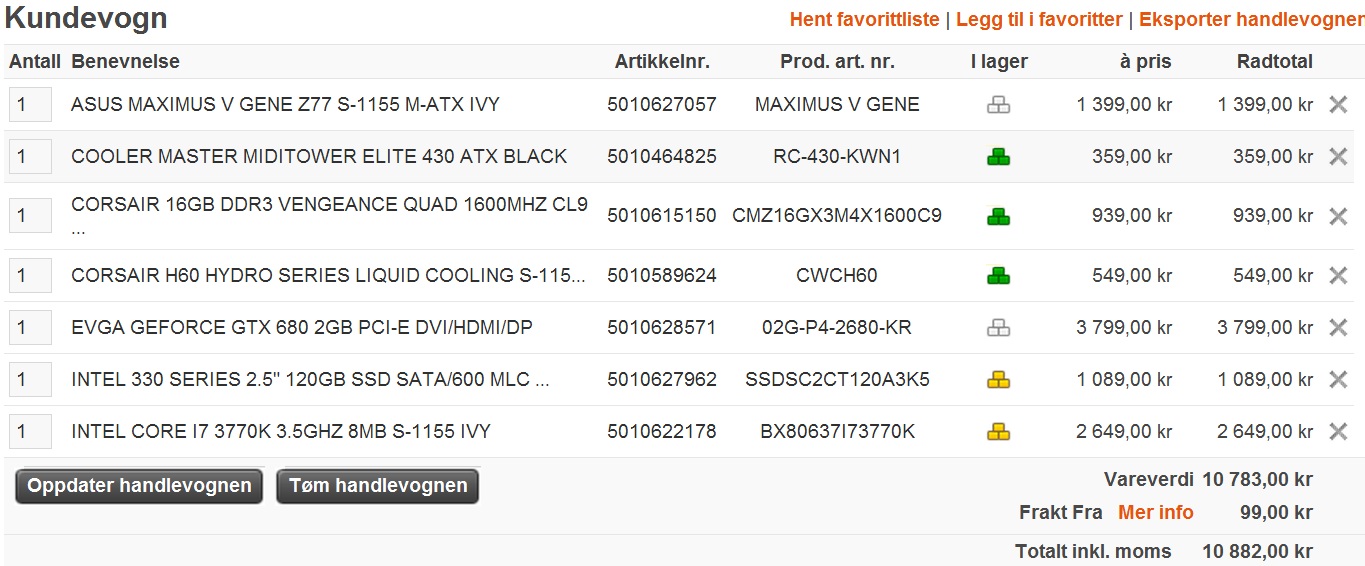Open Hent favorittliste link
The width and height of the screenshot is (1365, 566).
tap(865, 19)
